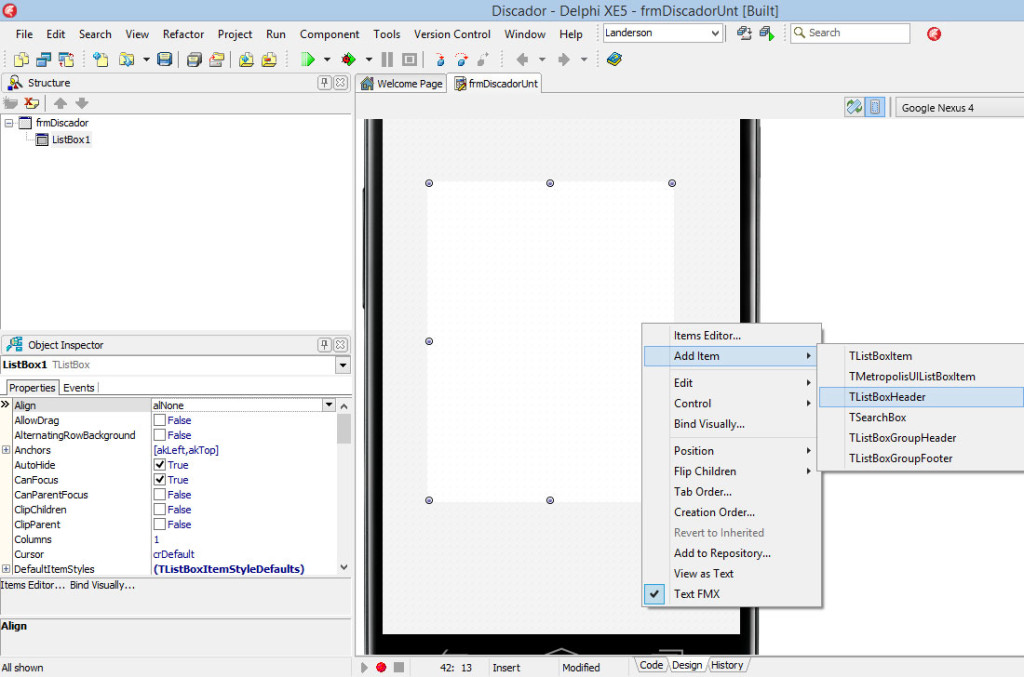1024x677 pixels.
Task: Click the green Run arrow in toolbar
Action: point(308,59)
